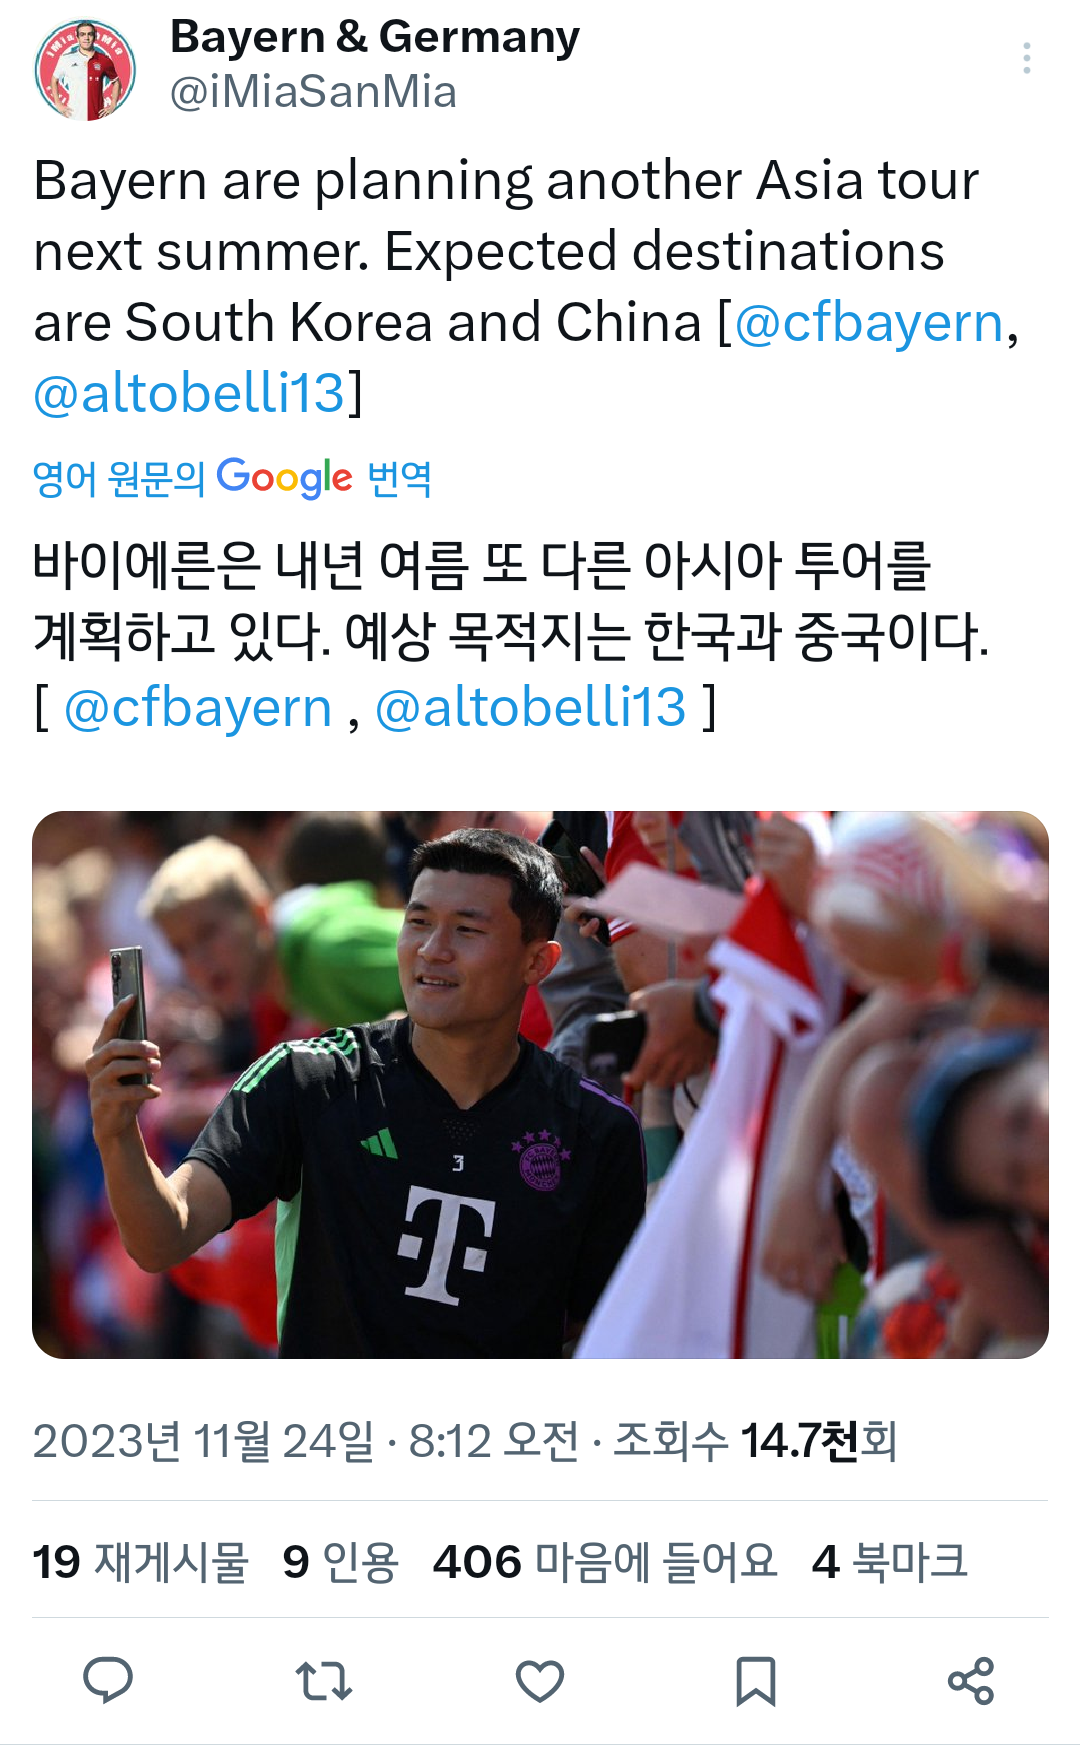
Task: Like the tweet with heart icon
Action: tap(540, 1681)
